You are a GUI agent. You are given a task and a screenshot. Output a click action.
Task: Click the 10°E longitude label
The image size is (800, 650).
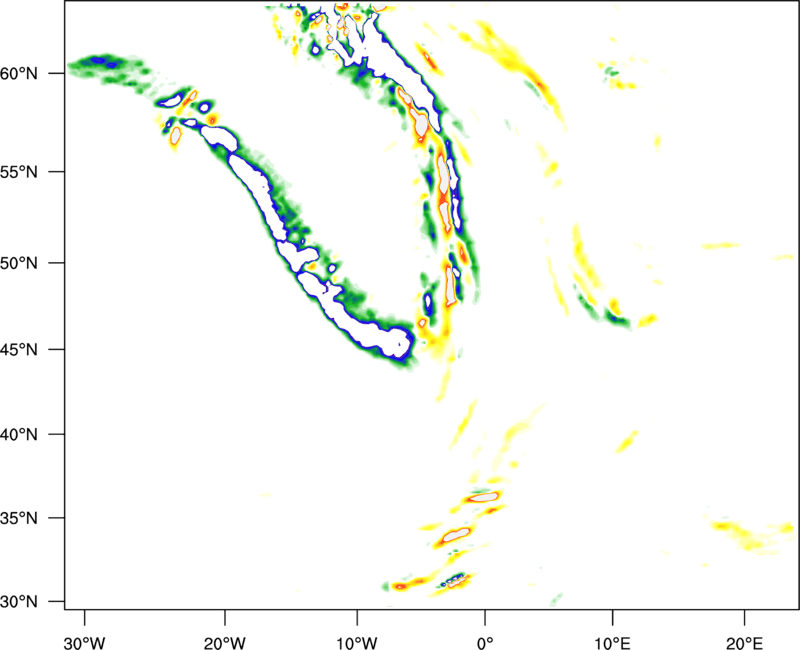click(x=612, y=643)
